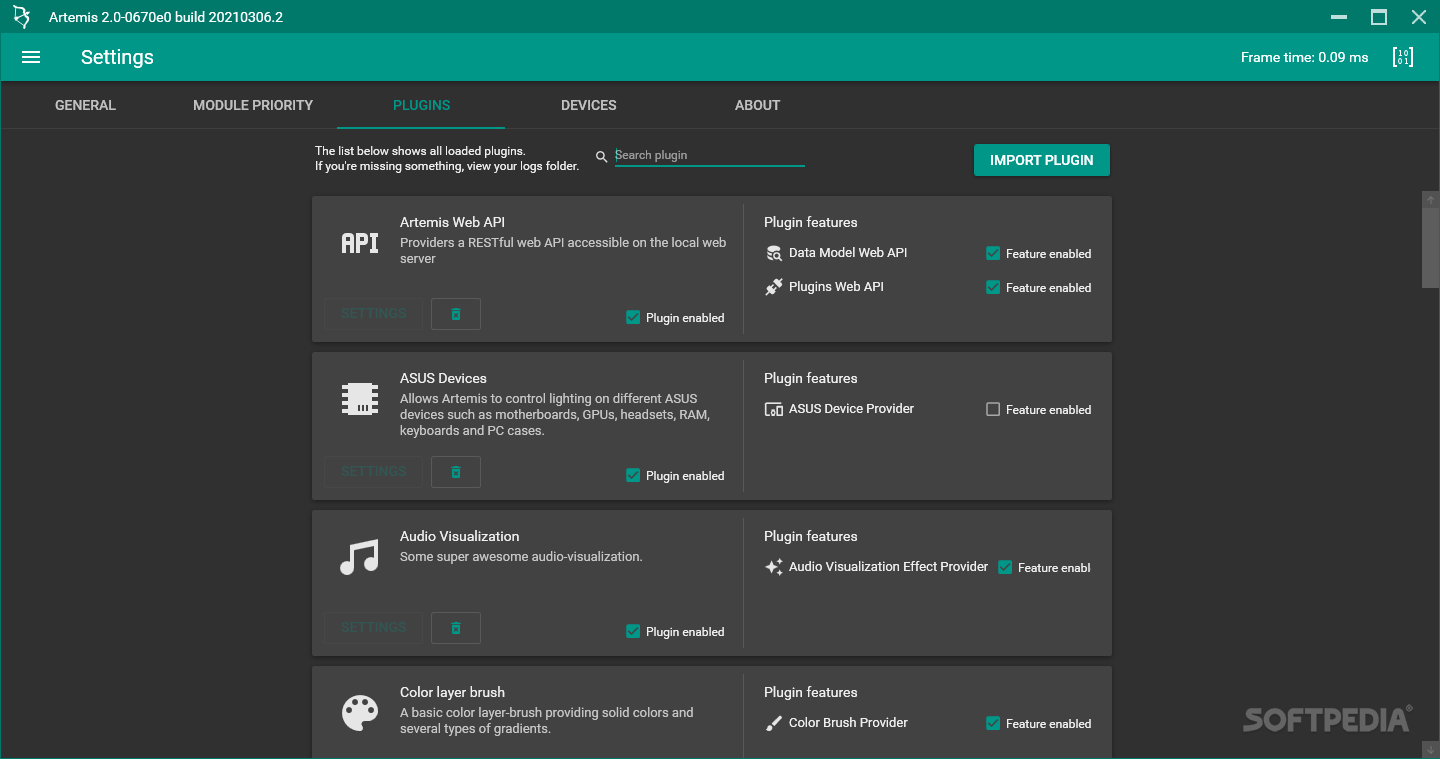Screen dimensions: 1440x759
Task: Select the Plugins tab
Action: pyautogui.click(x=421, y=105)
